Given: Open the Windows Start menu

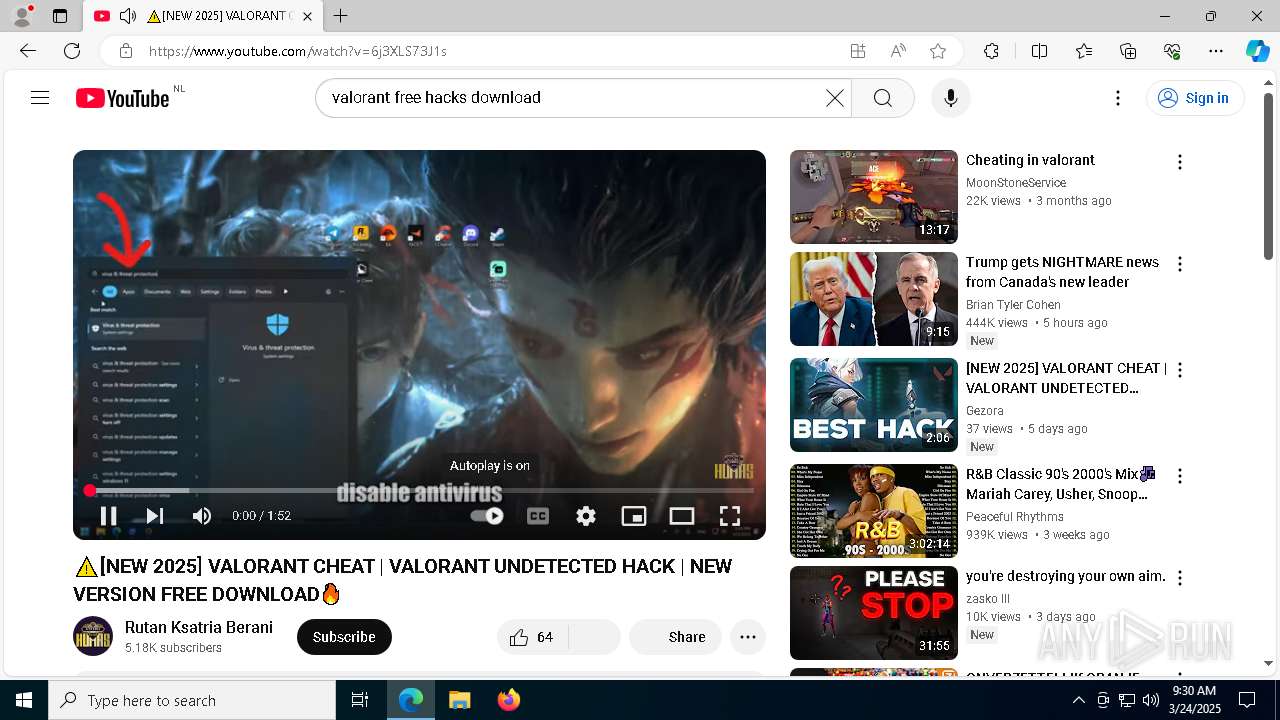Looking at the screenshot, I should pyautogui.click(x=24, y=700).
